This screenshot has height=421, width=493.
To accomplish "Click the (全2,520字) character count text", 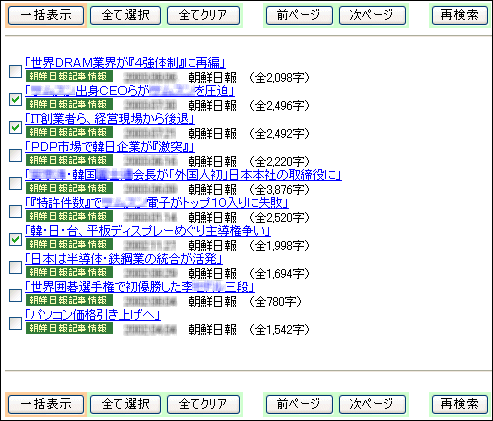I will point(279,218).
